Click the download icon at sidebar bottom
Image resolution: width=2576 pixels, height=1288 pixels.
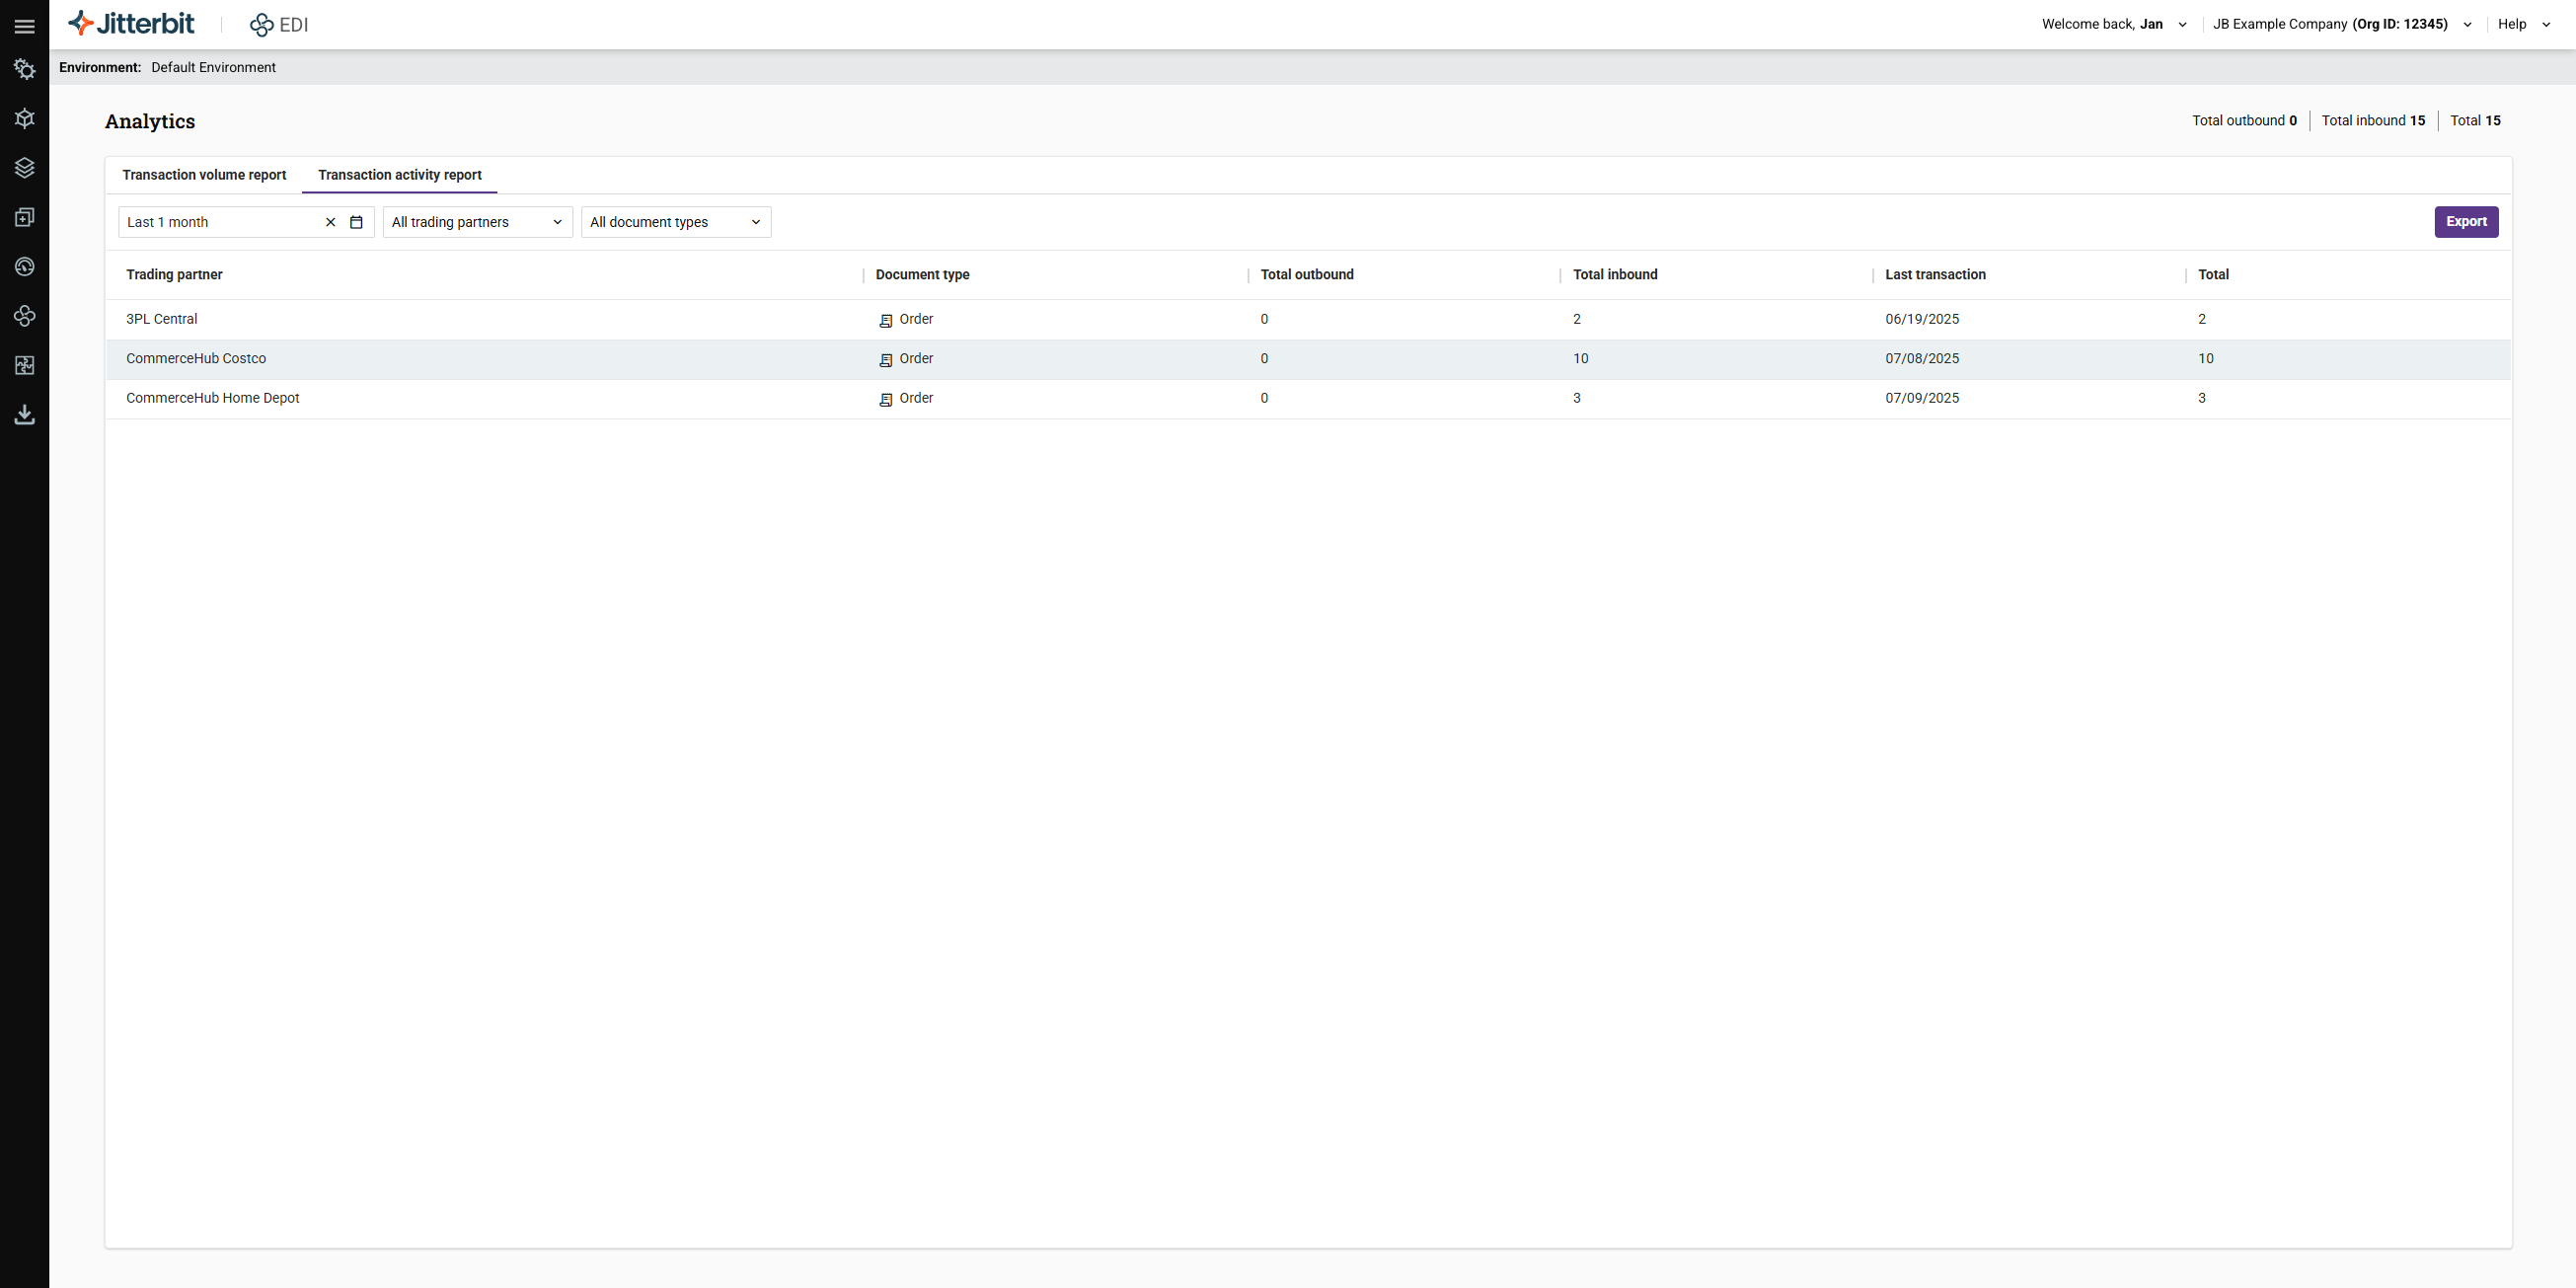point(25,415)
